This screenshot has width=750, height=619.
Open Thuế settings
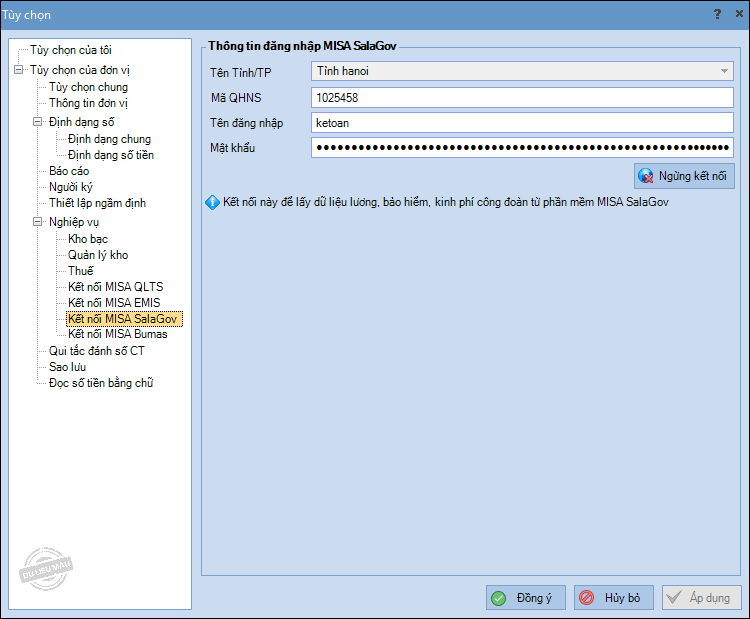click(80, 271)
